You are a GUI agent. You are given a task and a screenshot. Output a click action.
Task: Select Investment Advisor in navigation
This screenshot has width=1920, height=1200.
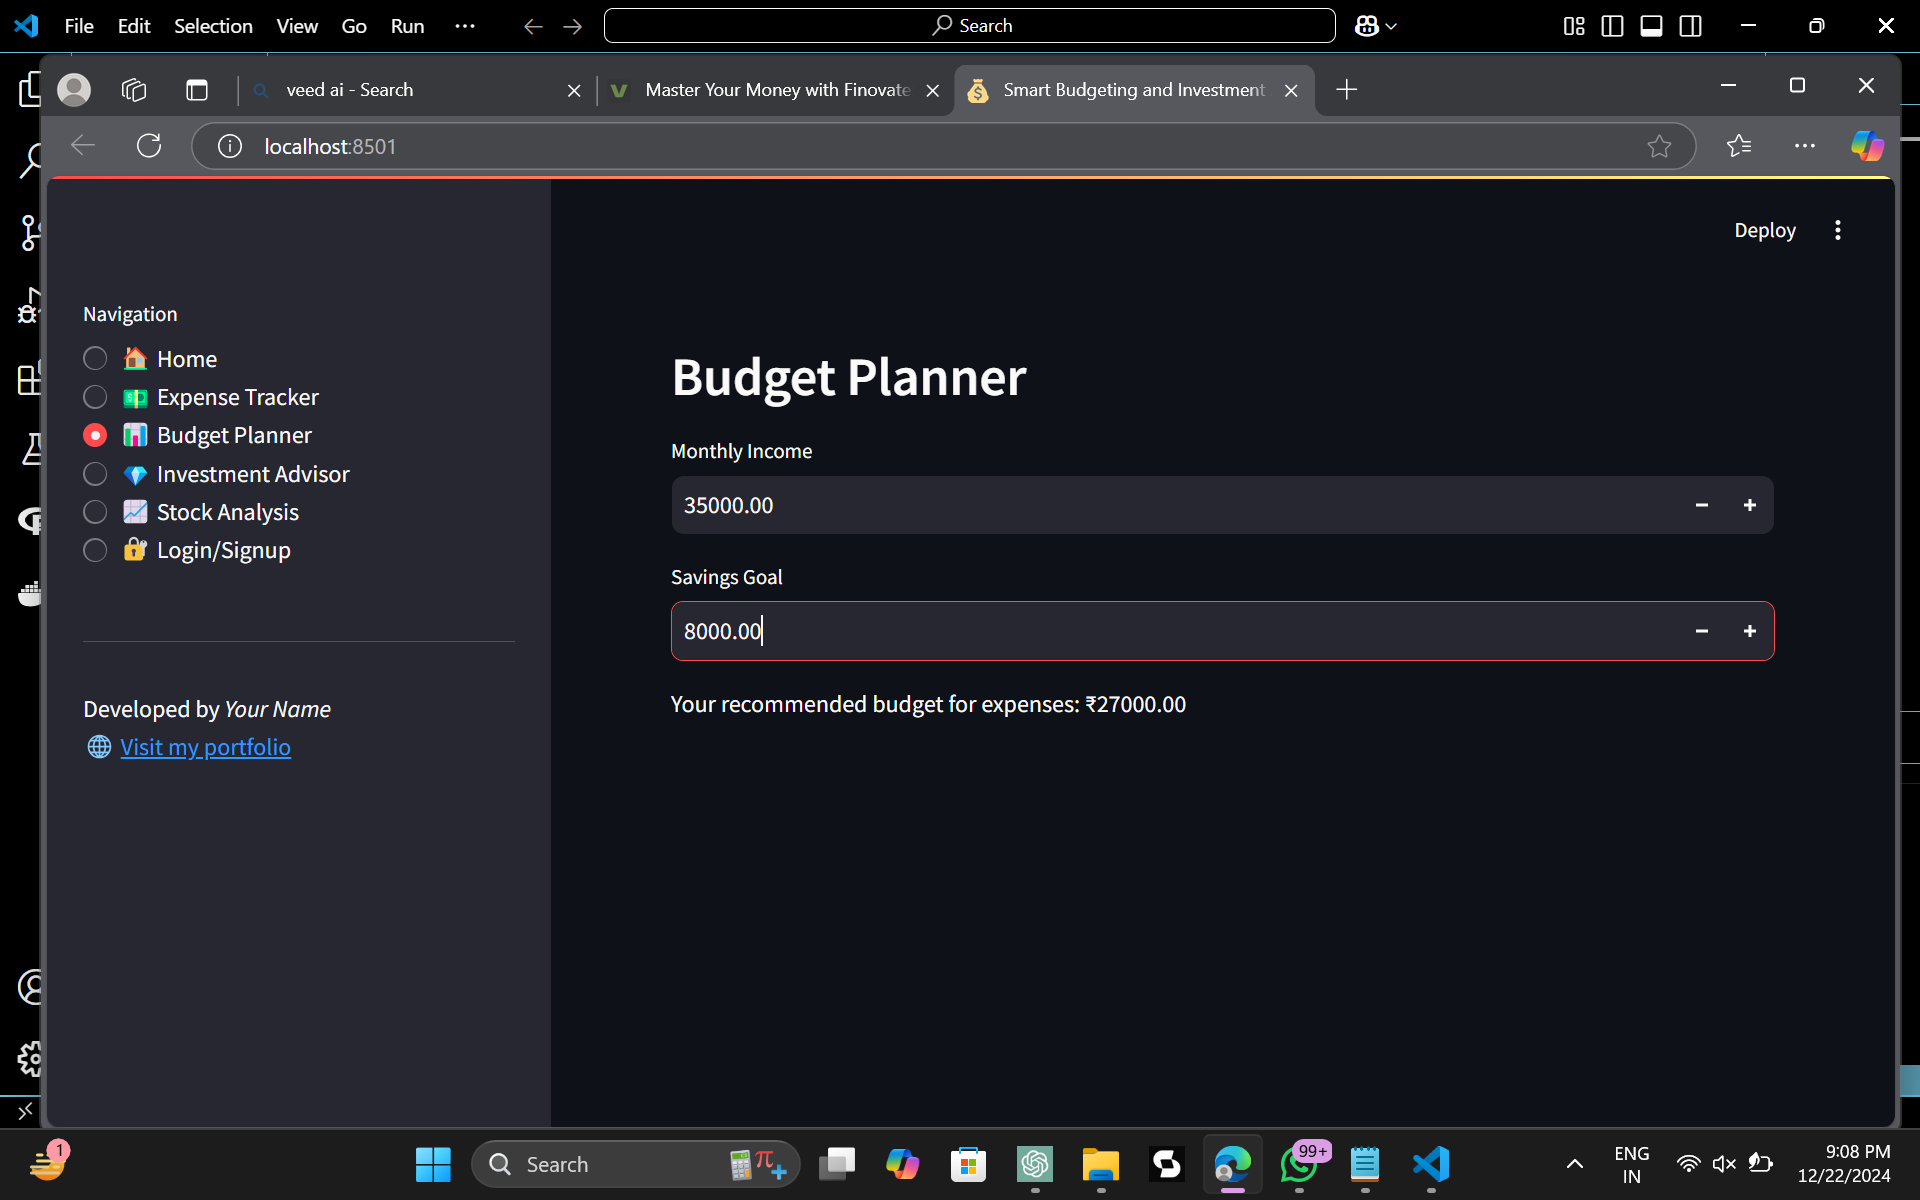(x=95, y=474)
